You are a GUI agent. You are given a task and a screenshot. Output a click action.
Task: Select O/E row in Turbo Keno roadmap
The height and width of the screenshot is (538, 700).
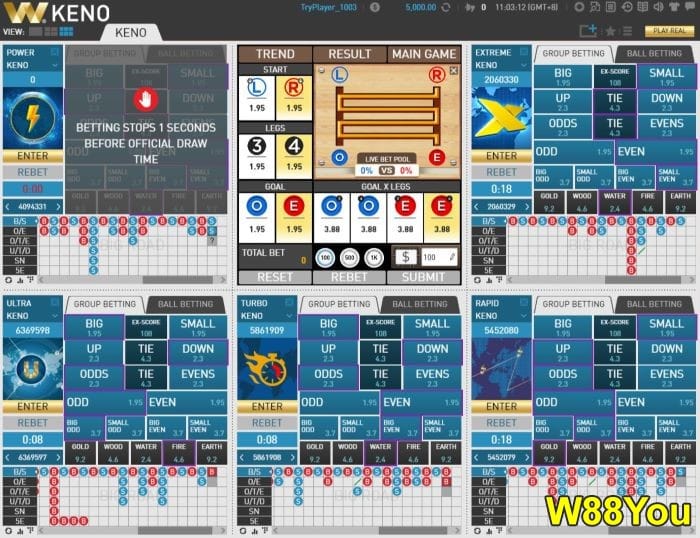click(254, 482)
